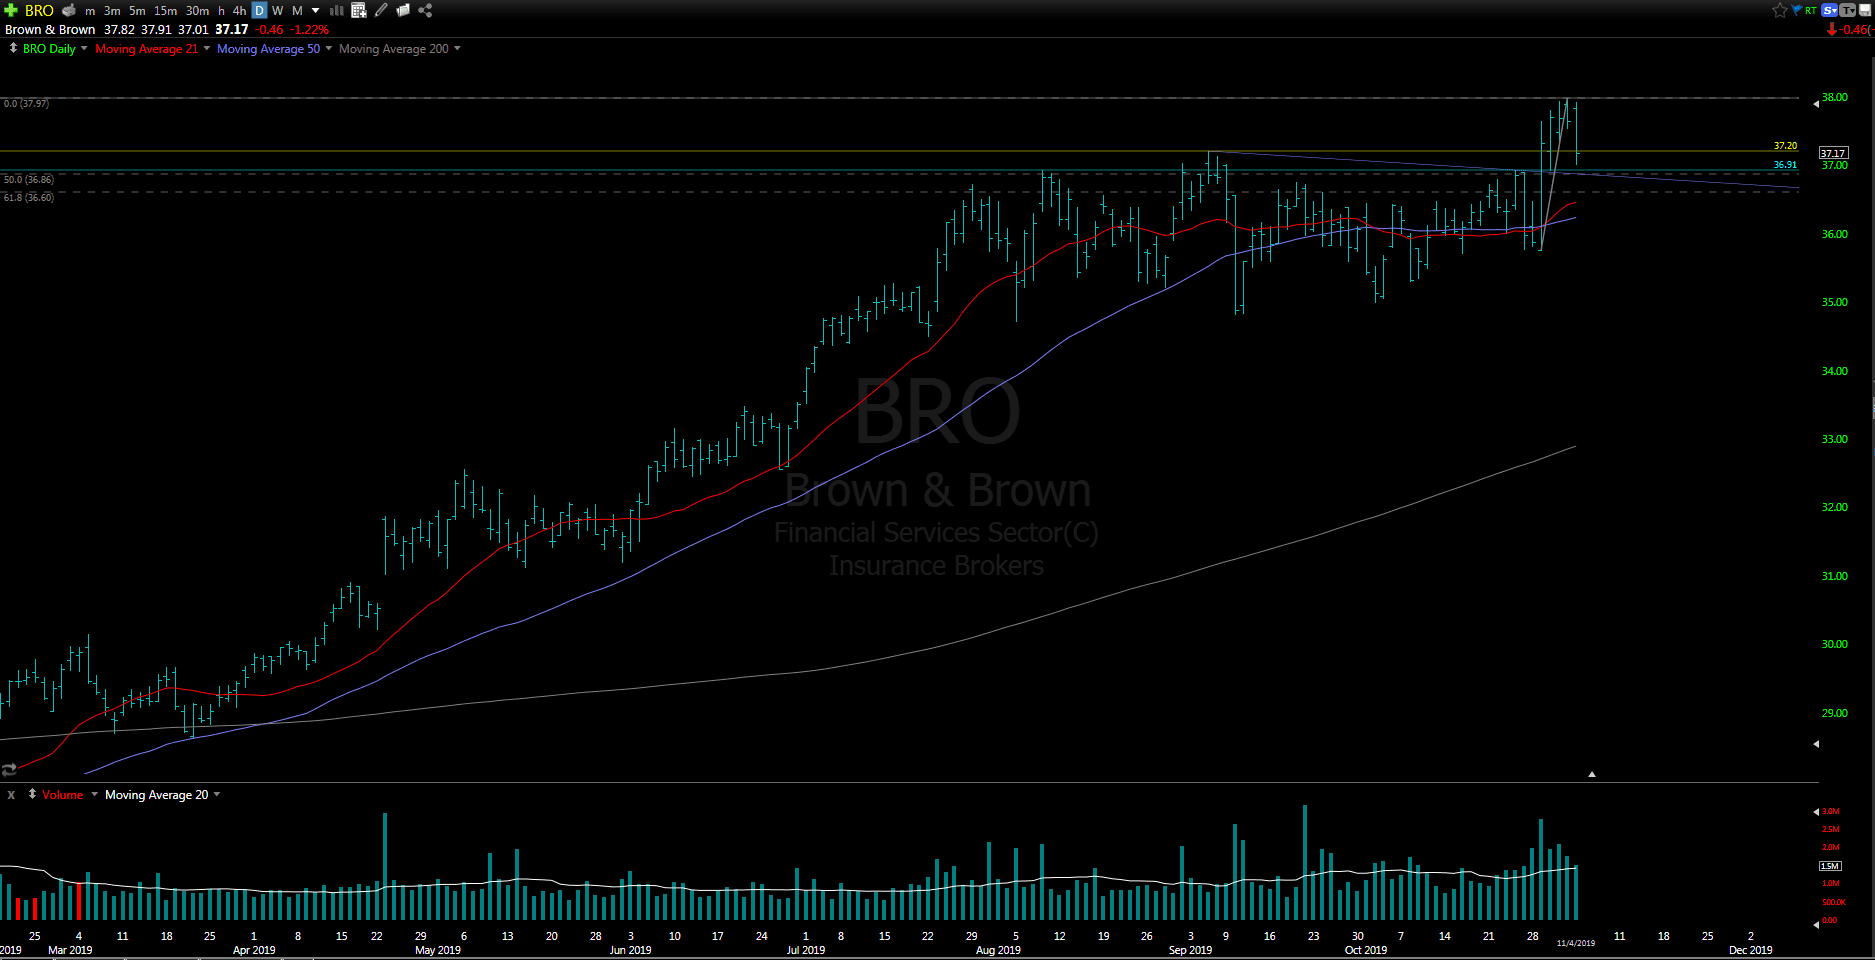This screenshot has width=1875, height=960.
Task: Click the up-triangle marker above date axis
Action: [x=1592, y=774]
